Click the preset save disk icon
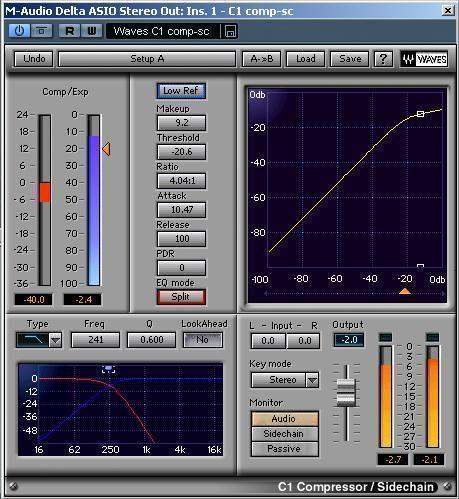This screenshot has width=459, height=499. click(230, 31)
